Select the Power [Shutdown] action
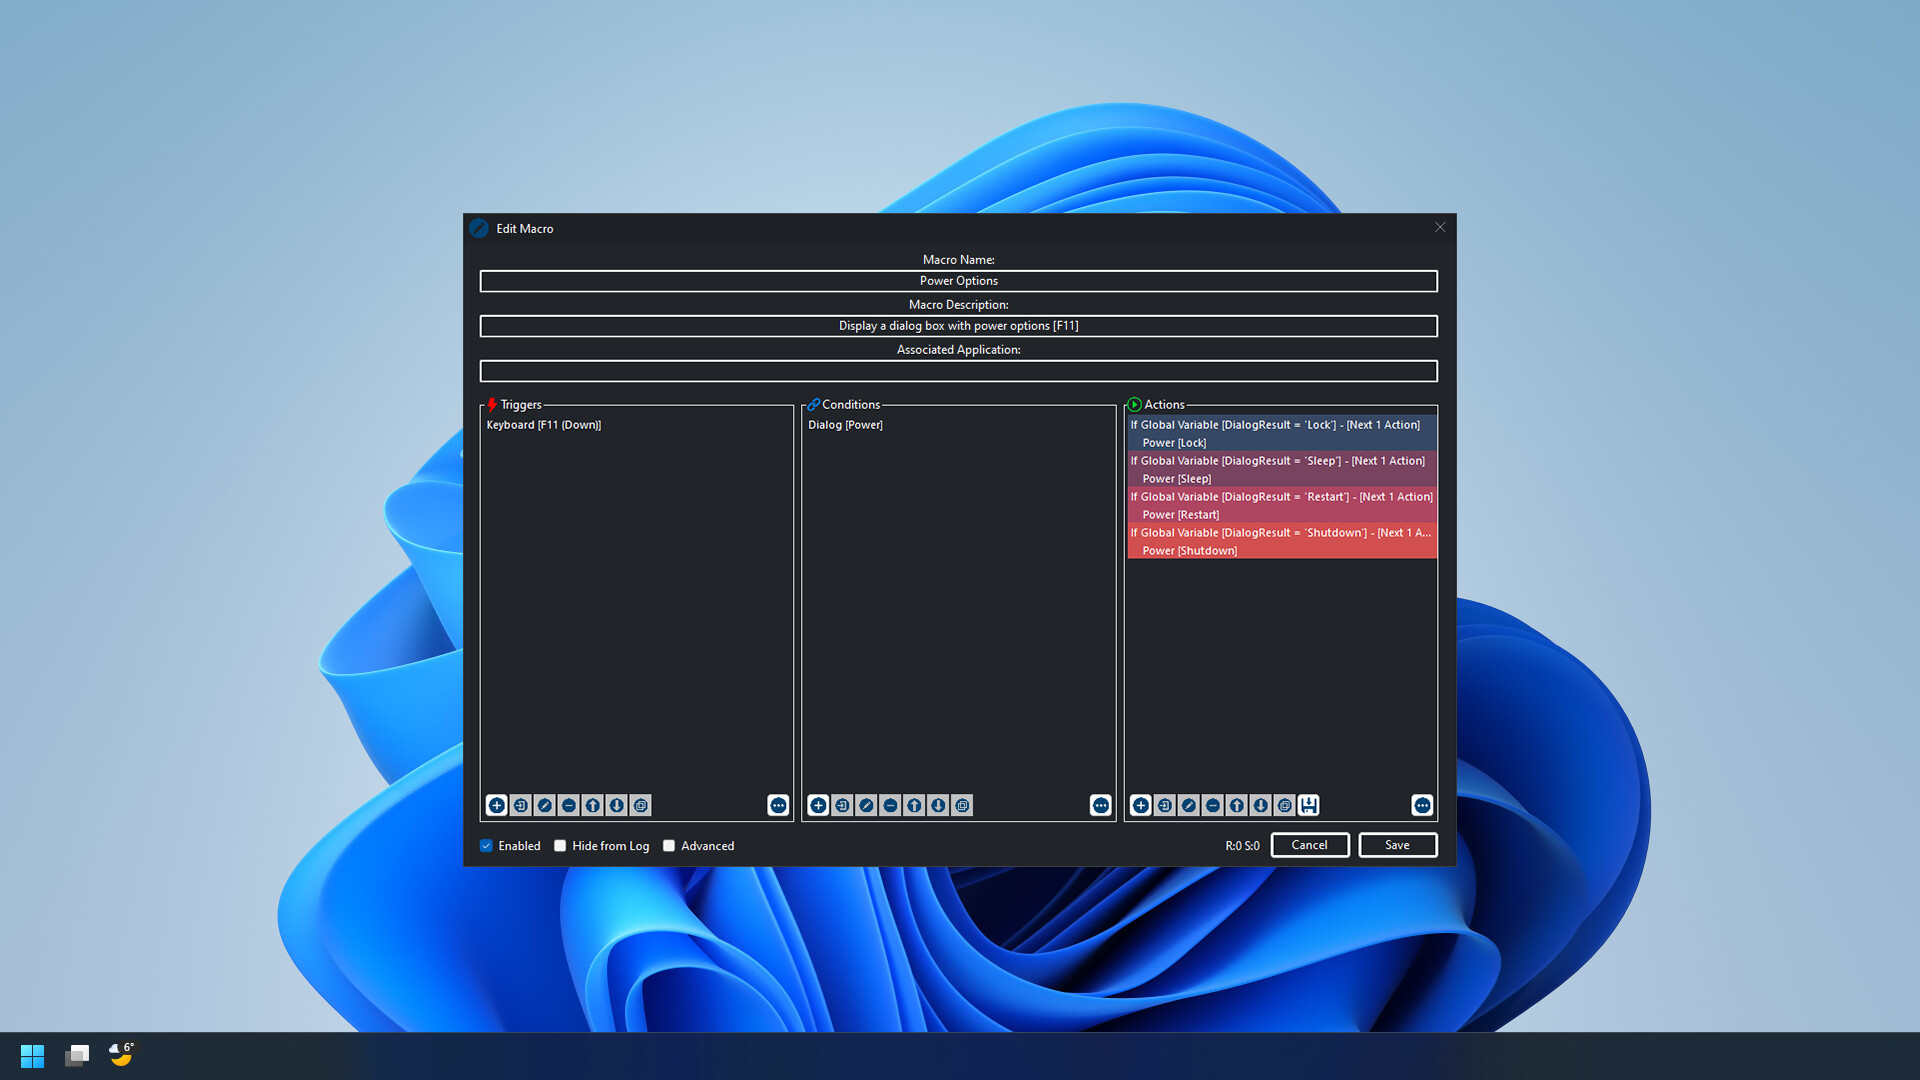The image size is (1920, 1080). 1189,550
